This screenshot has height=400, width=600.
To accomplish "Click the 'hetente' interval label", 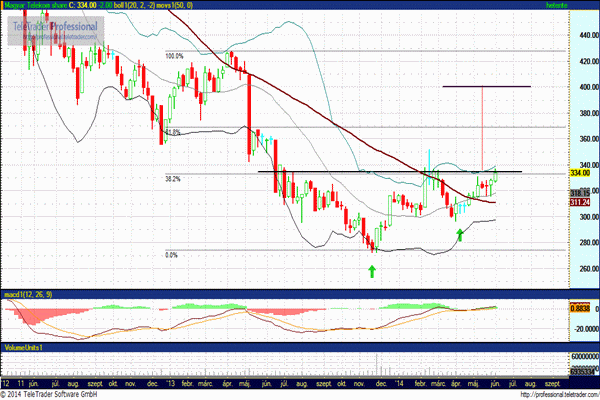I will coord(557,5).
